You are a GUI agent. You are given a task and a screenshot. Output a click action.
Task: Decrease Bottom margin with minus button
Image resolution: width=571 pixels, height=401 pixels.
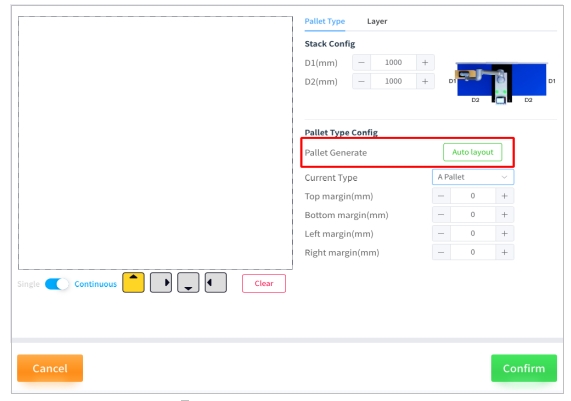coord(441,215)
